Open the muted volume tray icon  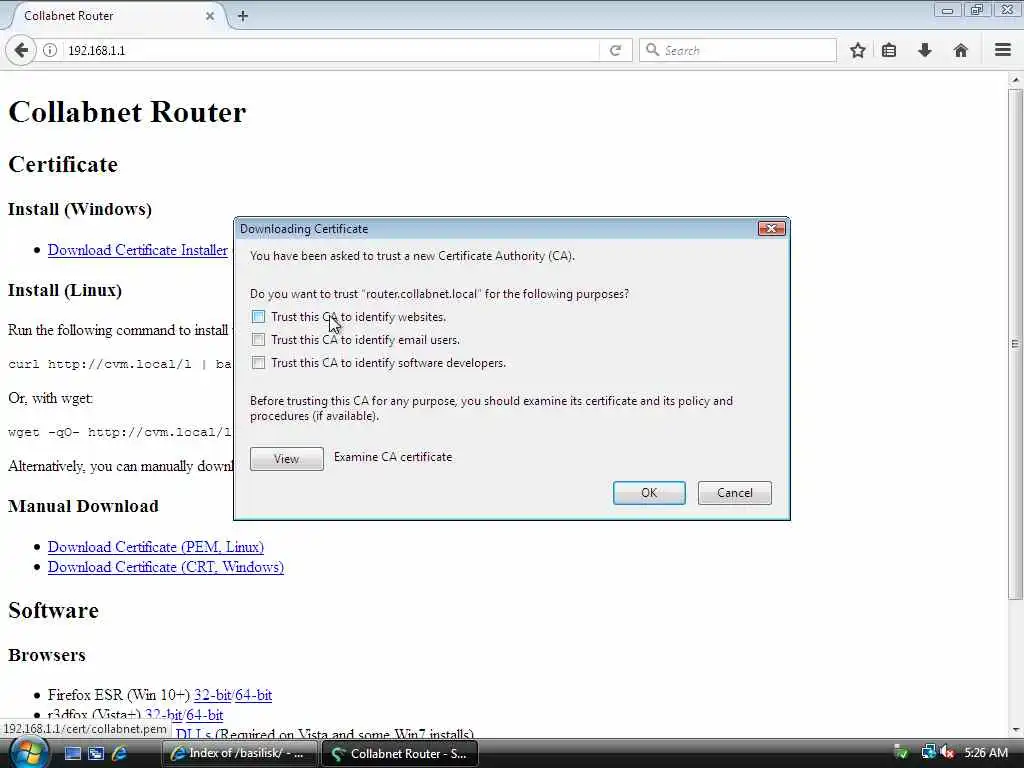(946, 752)
